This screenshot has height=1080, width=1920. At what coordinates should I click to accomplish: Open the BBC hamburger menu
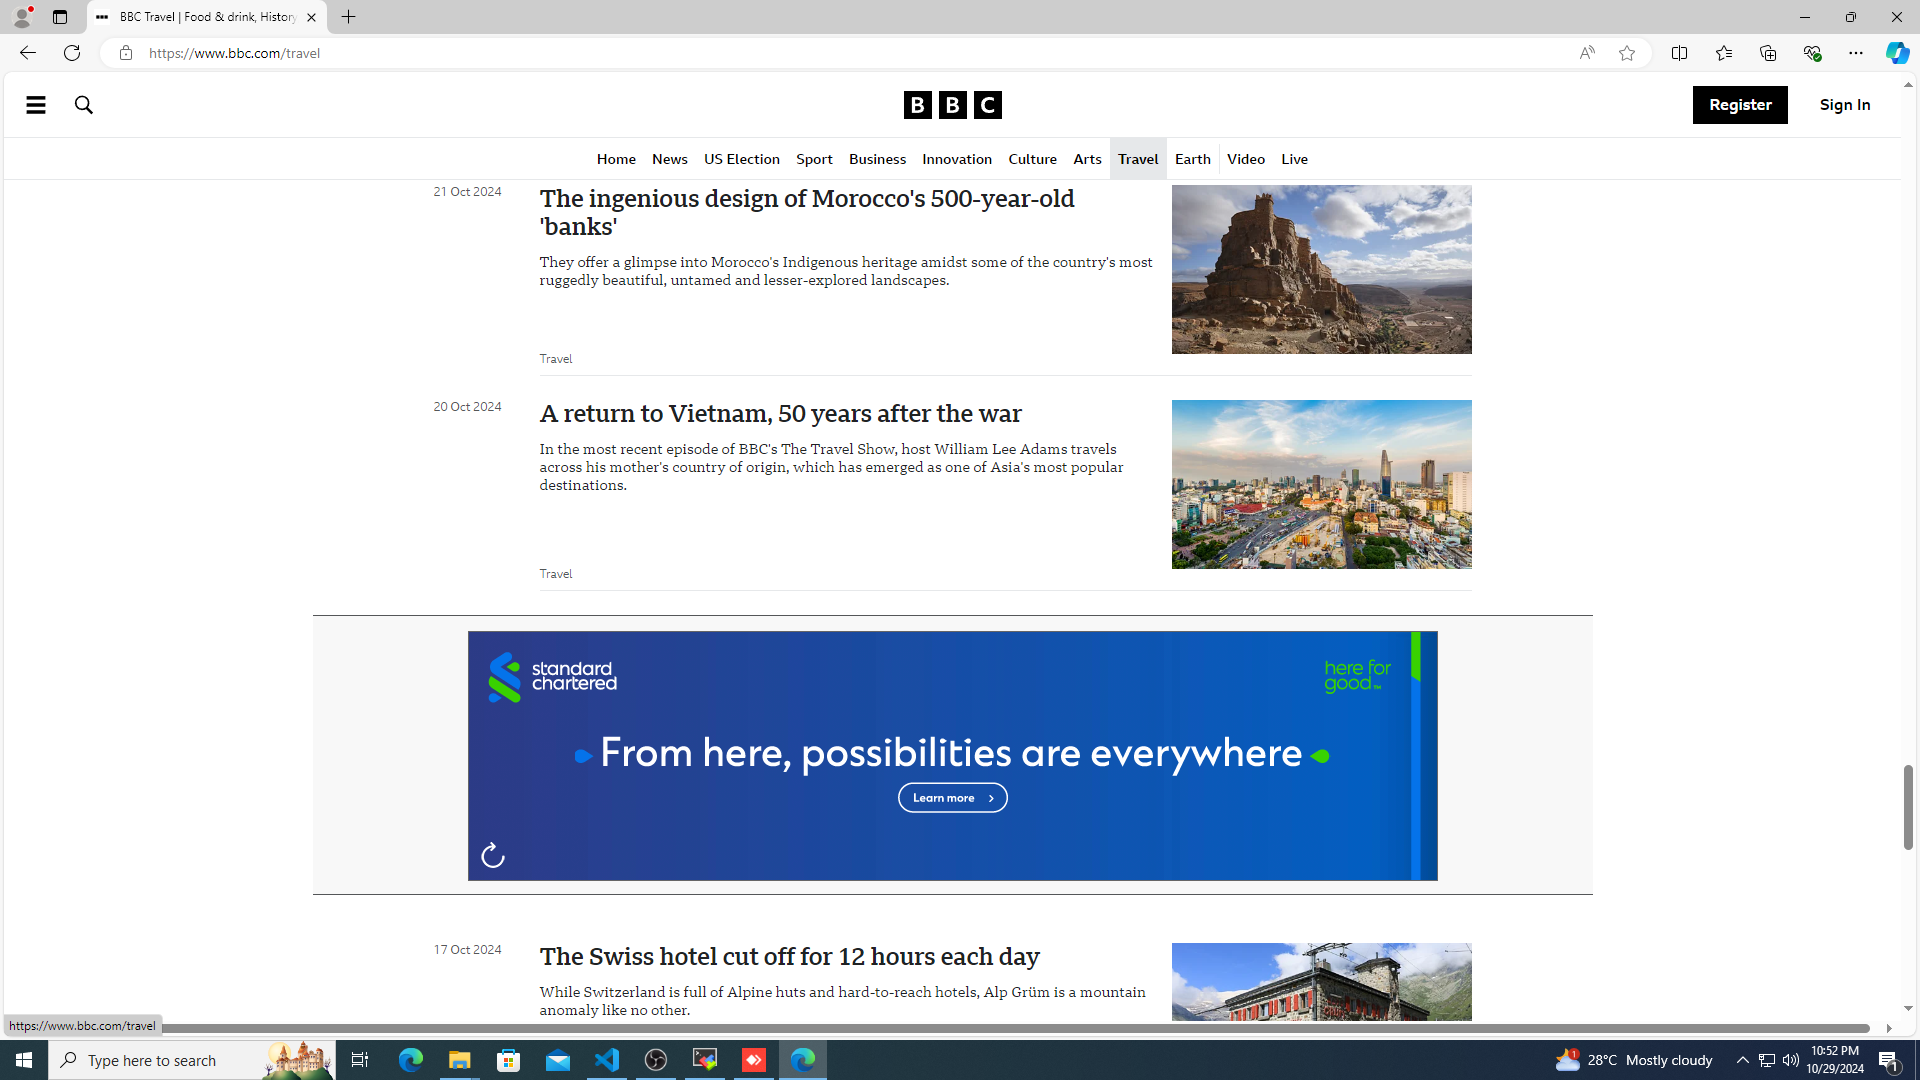point(35,105)
